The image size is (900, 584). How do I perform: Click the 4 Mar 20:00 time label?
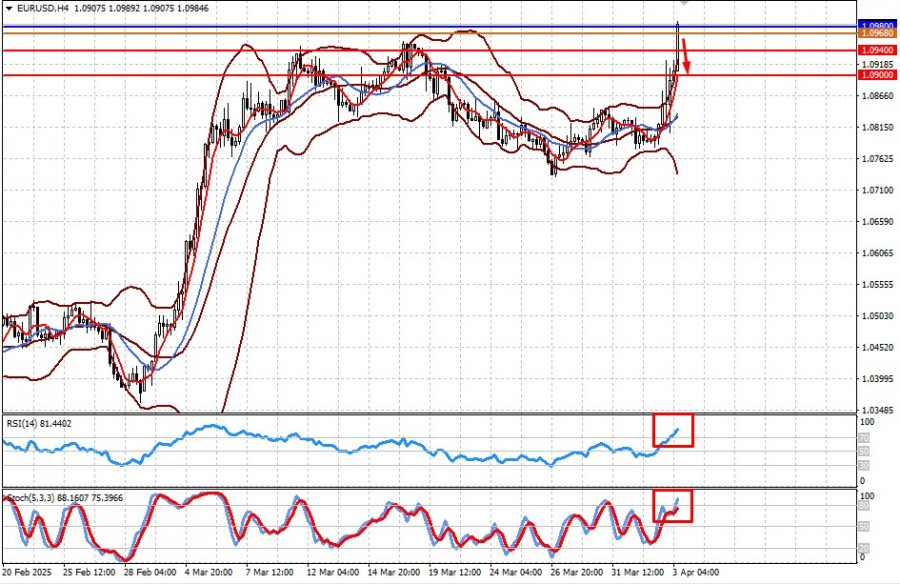tap(209, 573)
